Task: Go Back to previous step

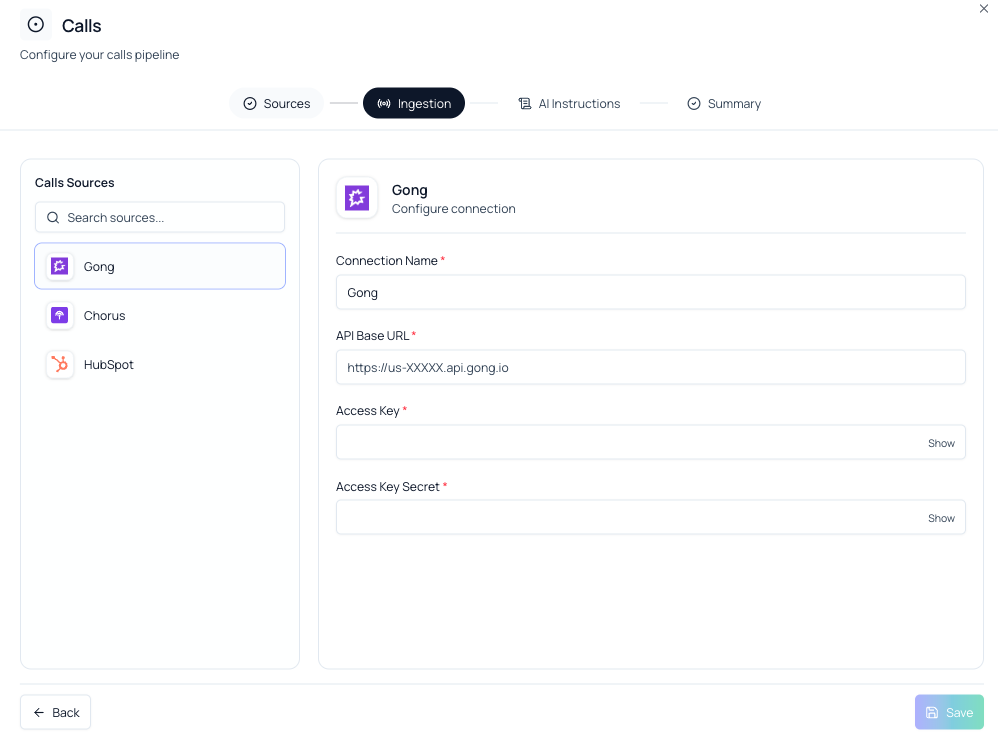Action: point(55,712)
